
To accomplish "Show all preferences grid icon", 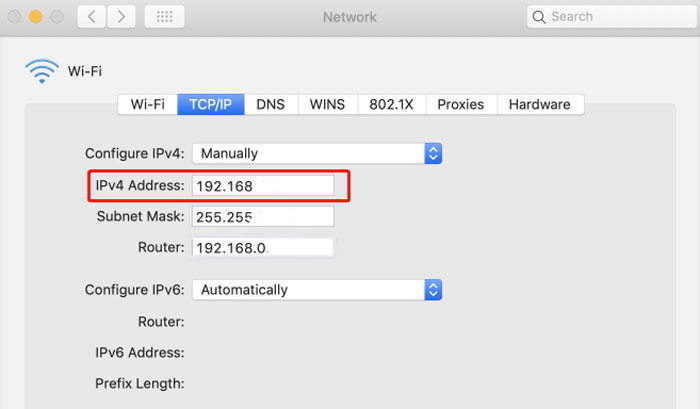I will coord(164,17).
